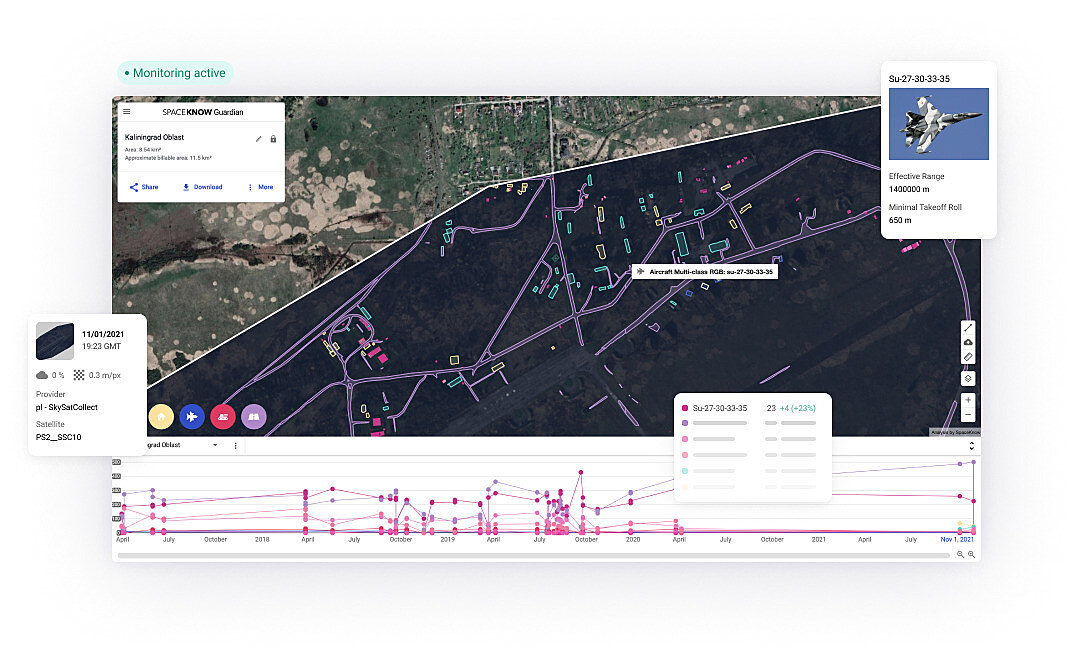Expand the chart panel with up-down arrows
This screenshot has height=666, width=1081.
point(971,446)
